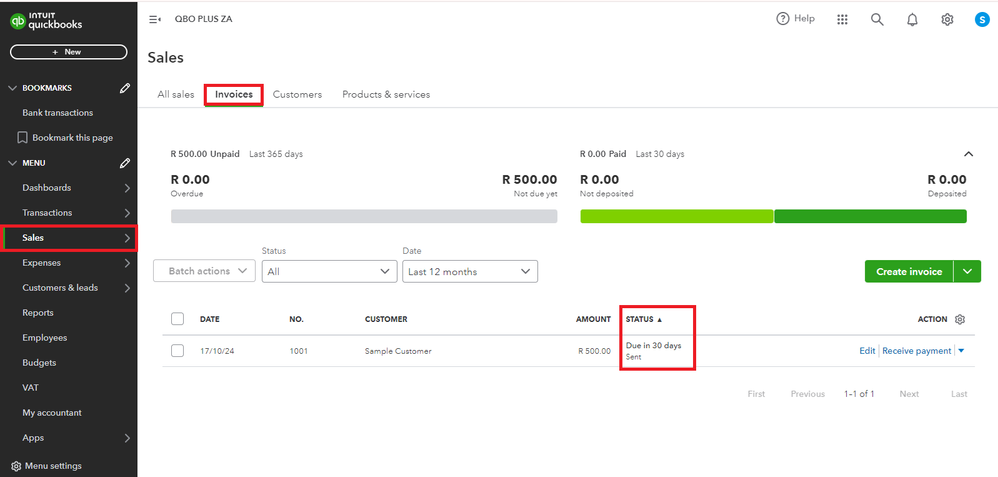The height and width of the screenshot is (477, 998).
Task: Select all invoices with header checkbox
Action: coord(178,319)
